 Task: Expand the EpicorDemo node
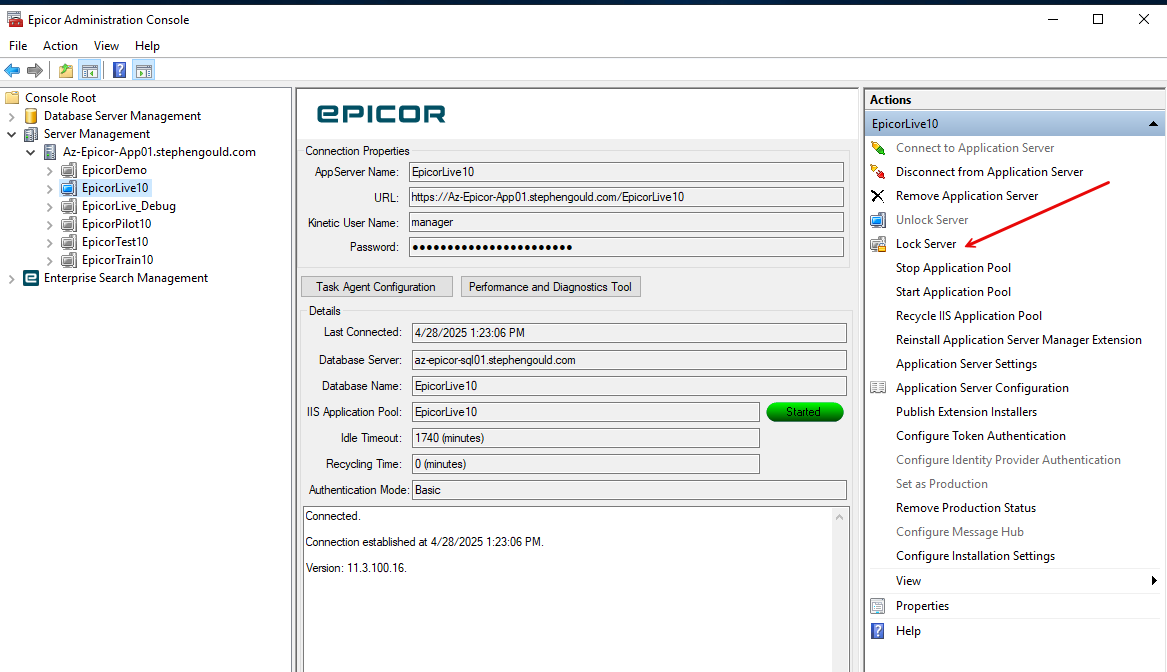tap(49, 170)
